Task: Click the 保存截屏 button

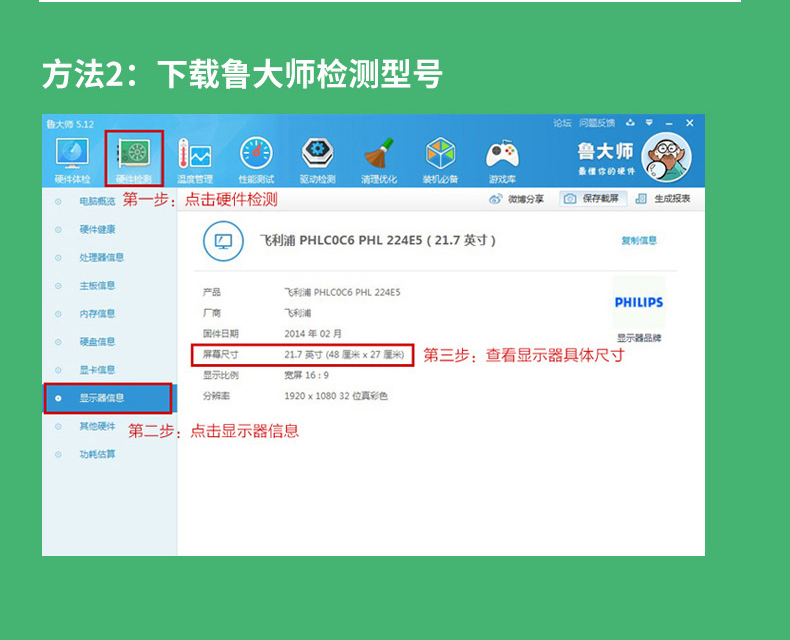Action: pyautogui.click(x=593, y=199)
